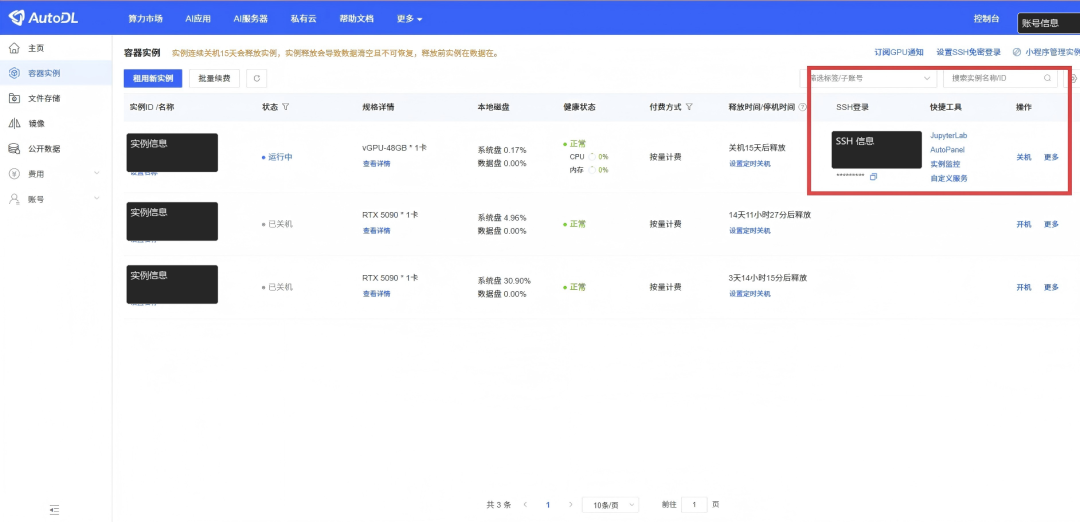Image resolution: width=1080 pixels, height=522 pixels.
Task: Open 订阅GPU通知 link
Action: coord(899,52)
